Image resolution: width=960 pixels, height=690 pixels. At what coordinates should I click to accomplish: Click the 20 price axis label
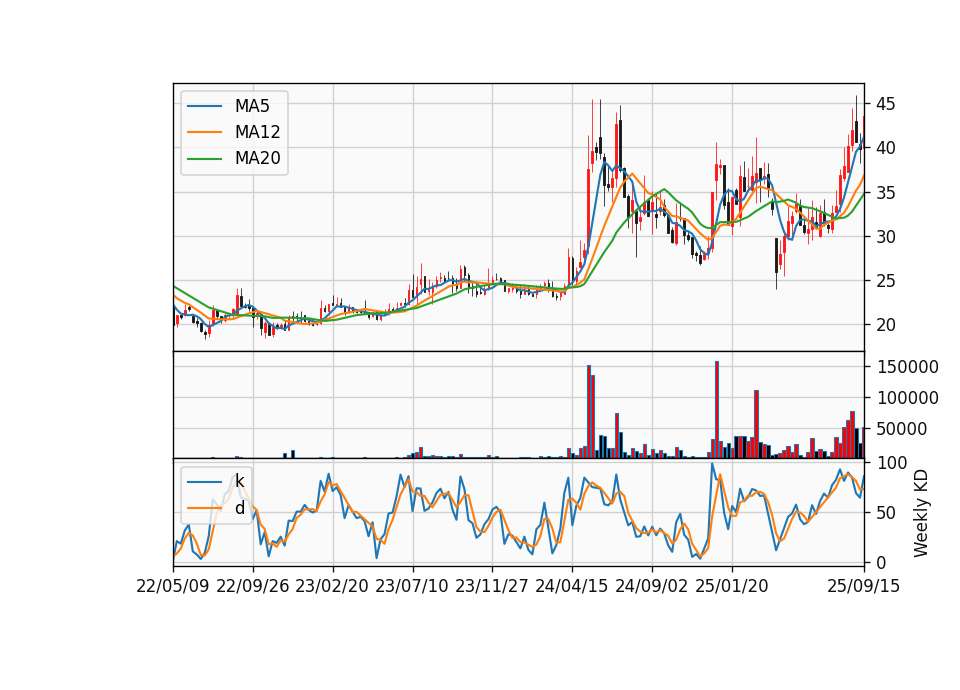pyautogui.click(x=886, y=325)
